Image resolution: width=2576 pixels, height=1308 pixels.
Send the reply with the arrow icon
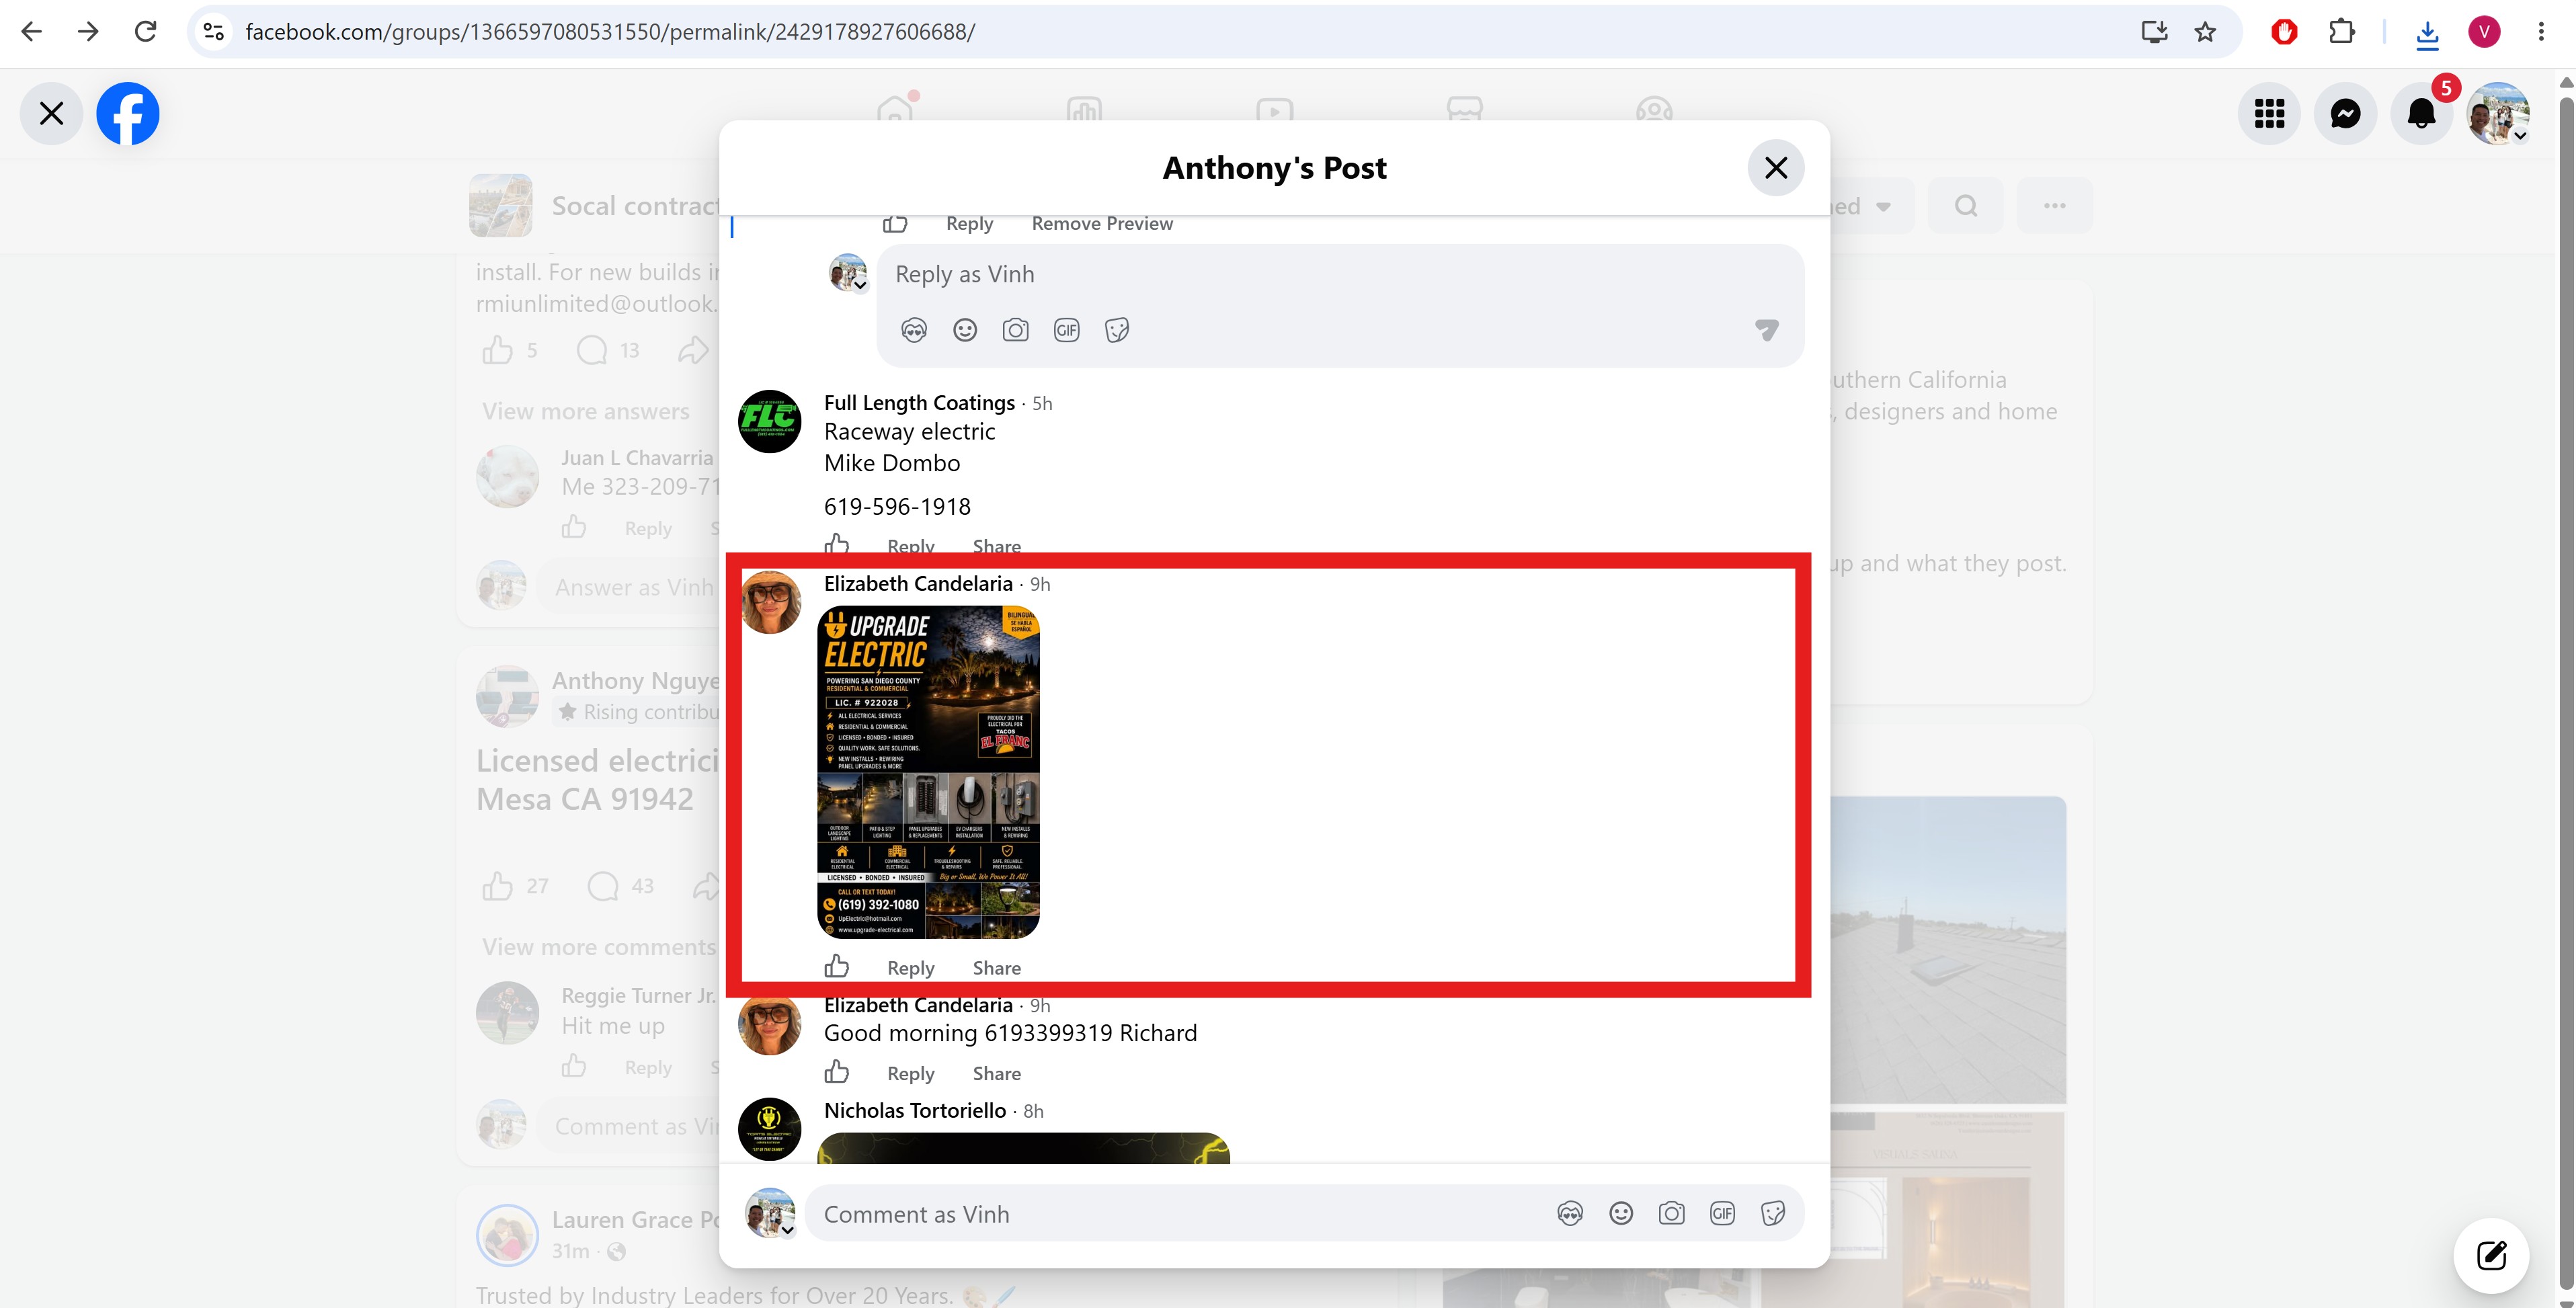[1767, 330]
